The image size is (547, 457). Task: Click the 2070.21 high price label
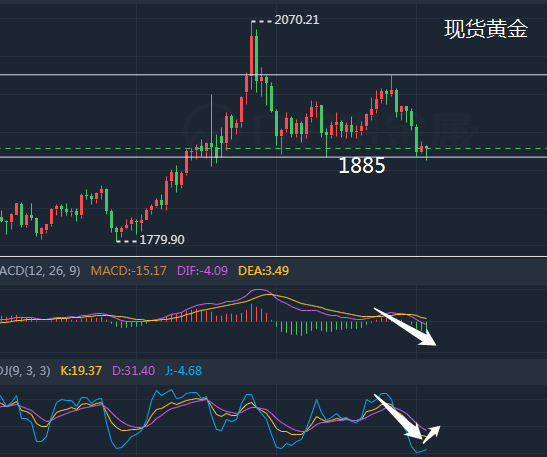[297, 20]
